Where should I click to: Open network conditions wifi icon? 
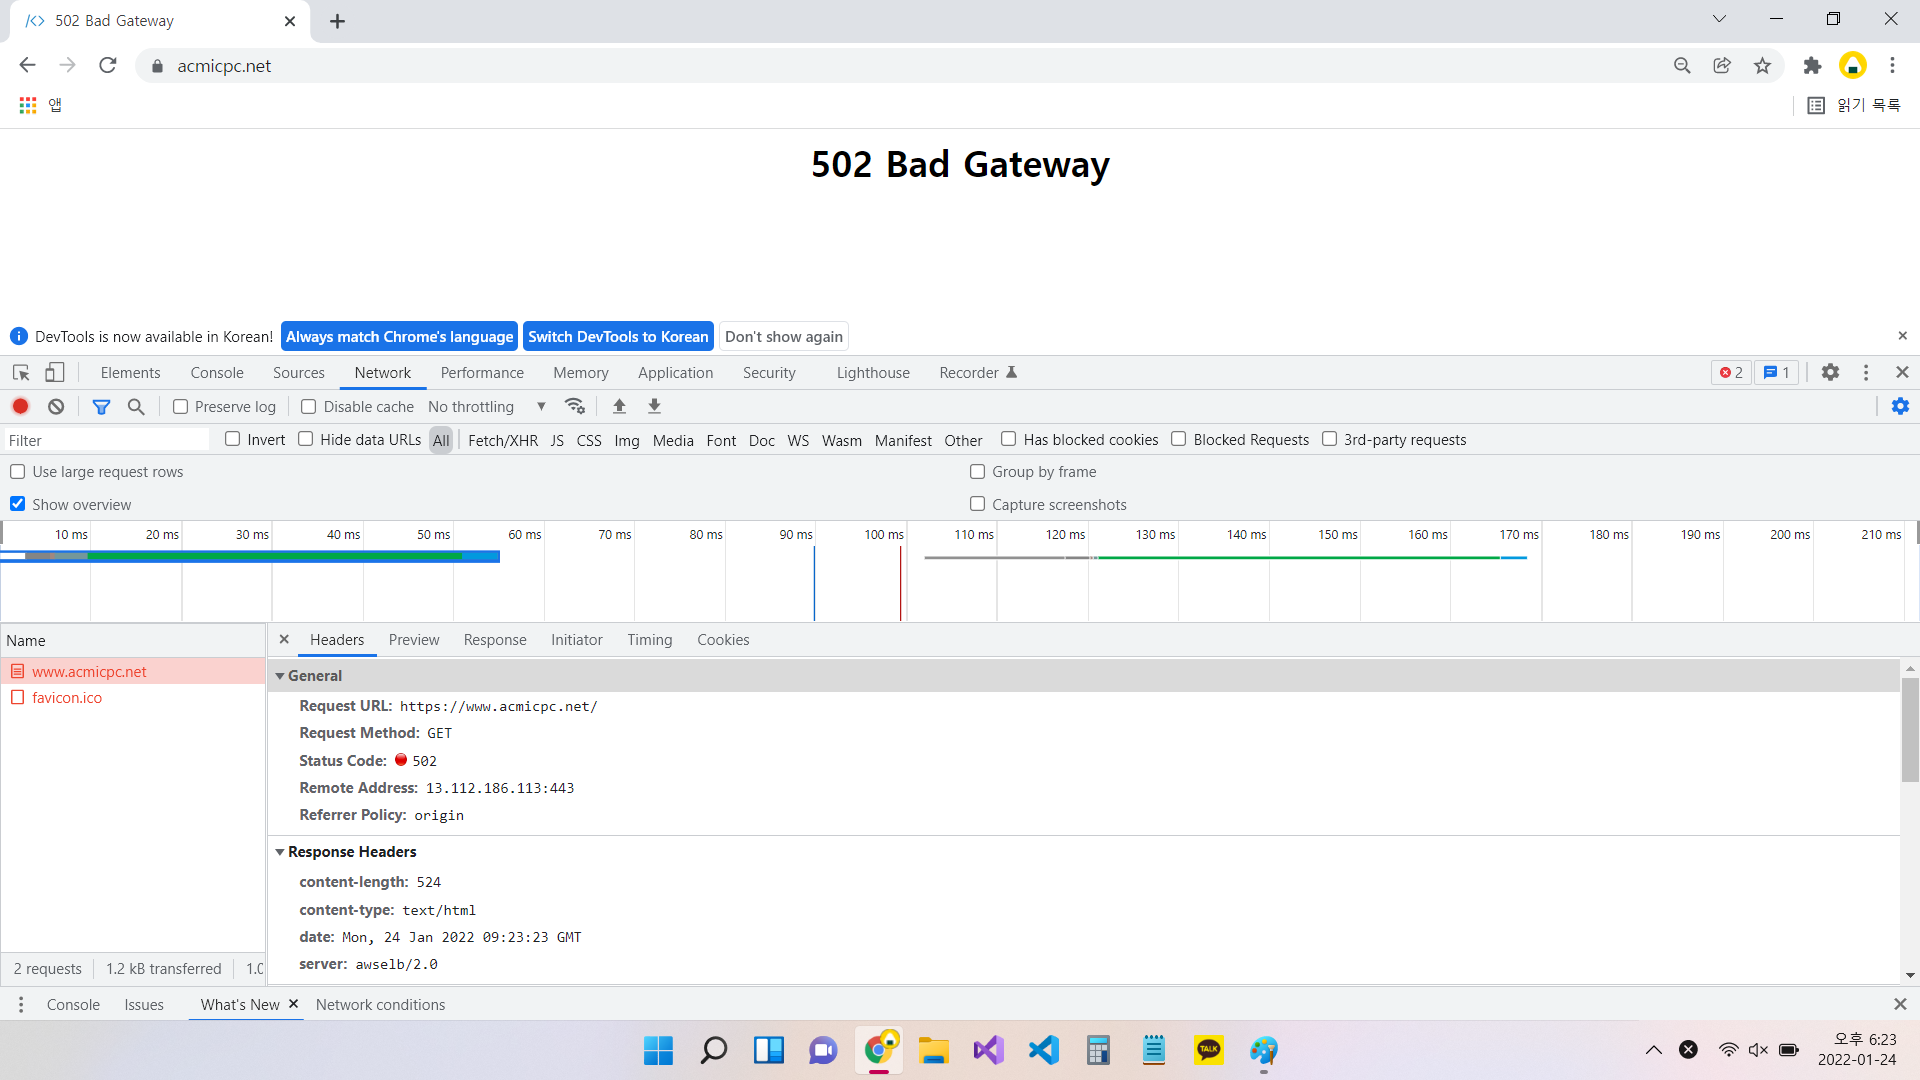point(574,406)
